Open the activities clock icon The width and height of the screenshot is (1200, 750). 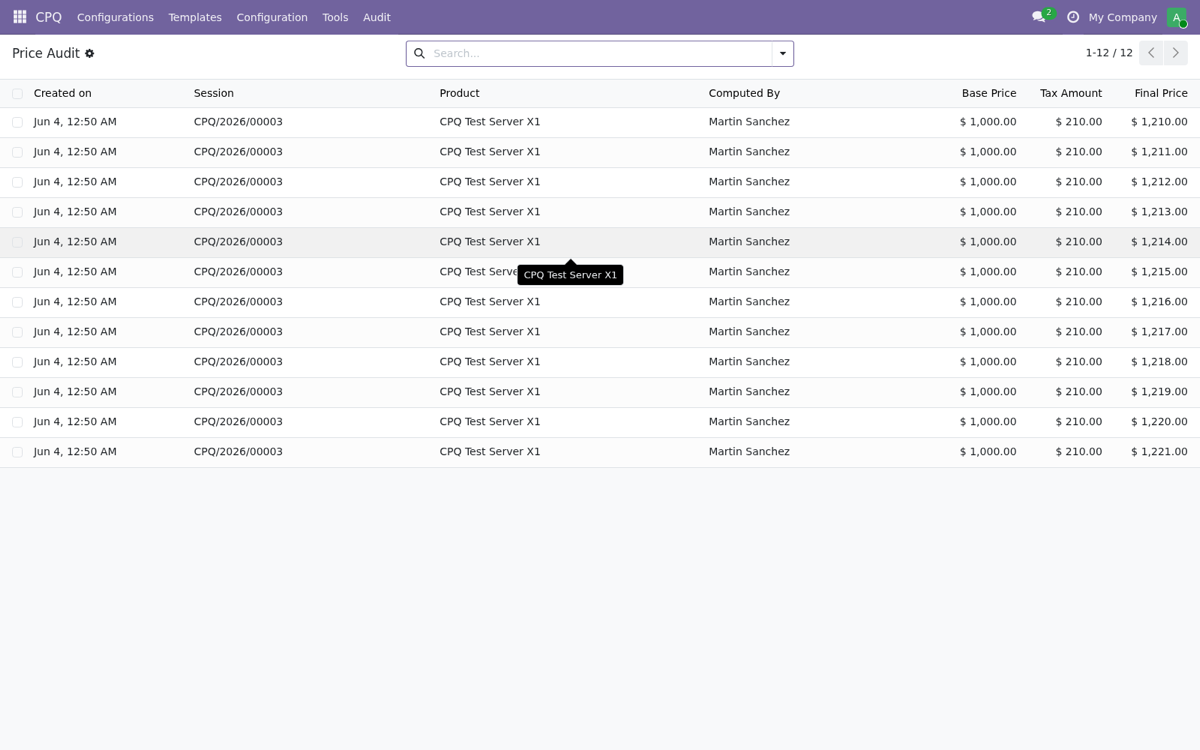pos(1073,17)
